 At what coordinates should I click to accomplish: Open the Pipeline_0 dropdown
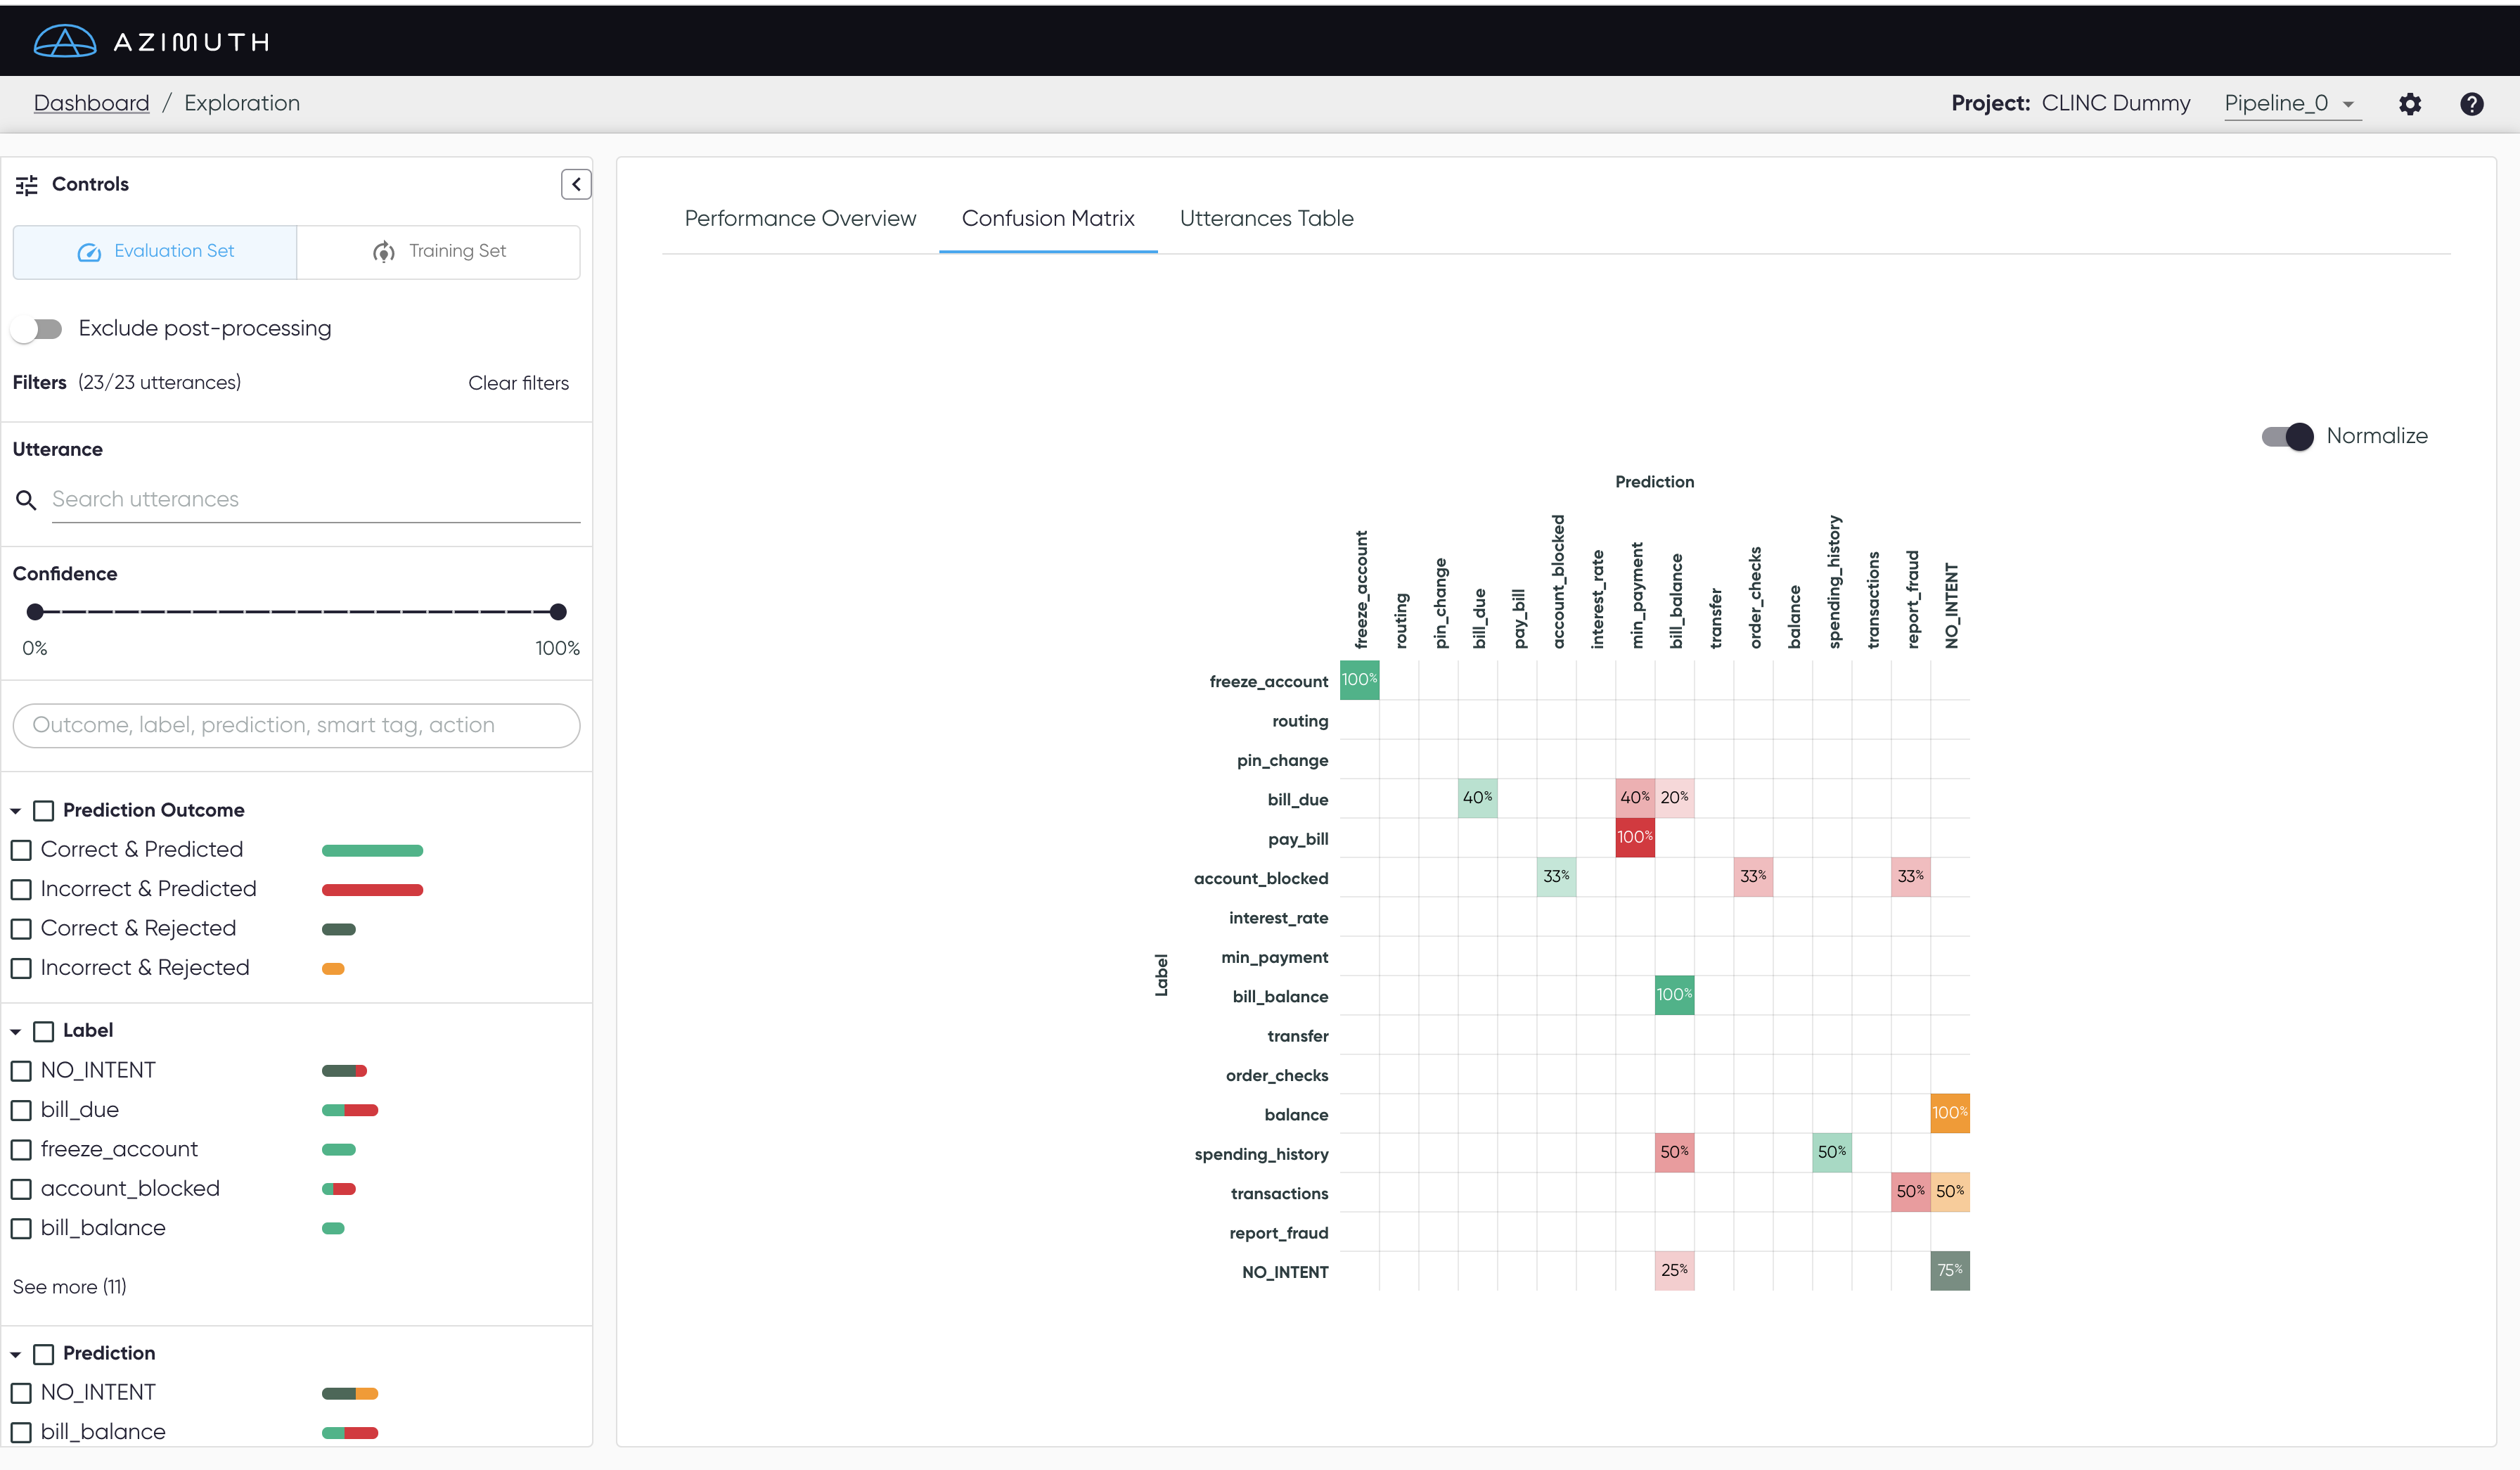pos(2292,104)
